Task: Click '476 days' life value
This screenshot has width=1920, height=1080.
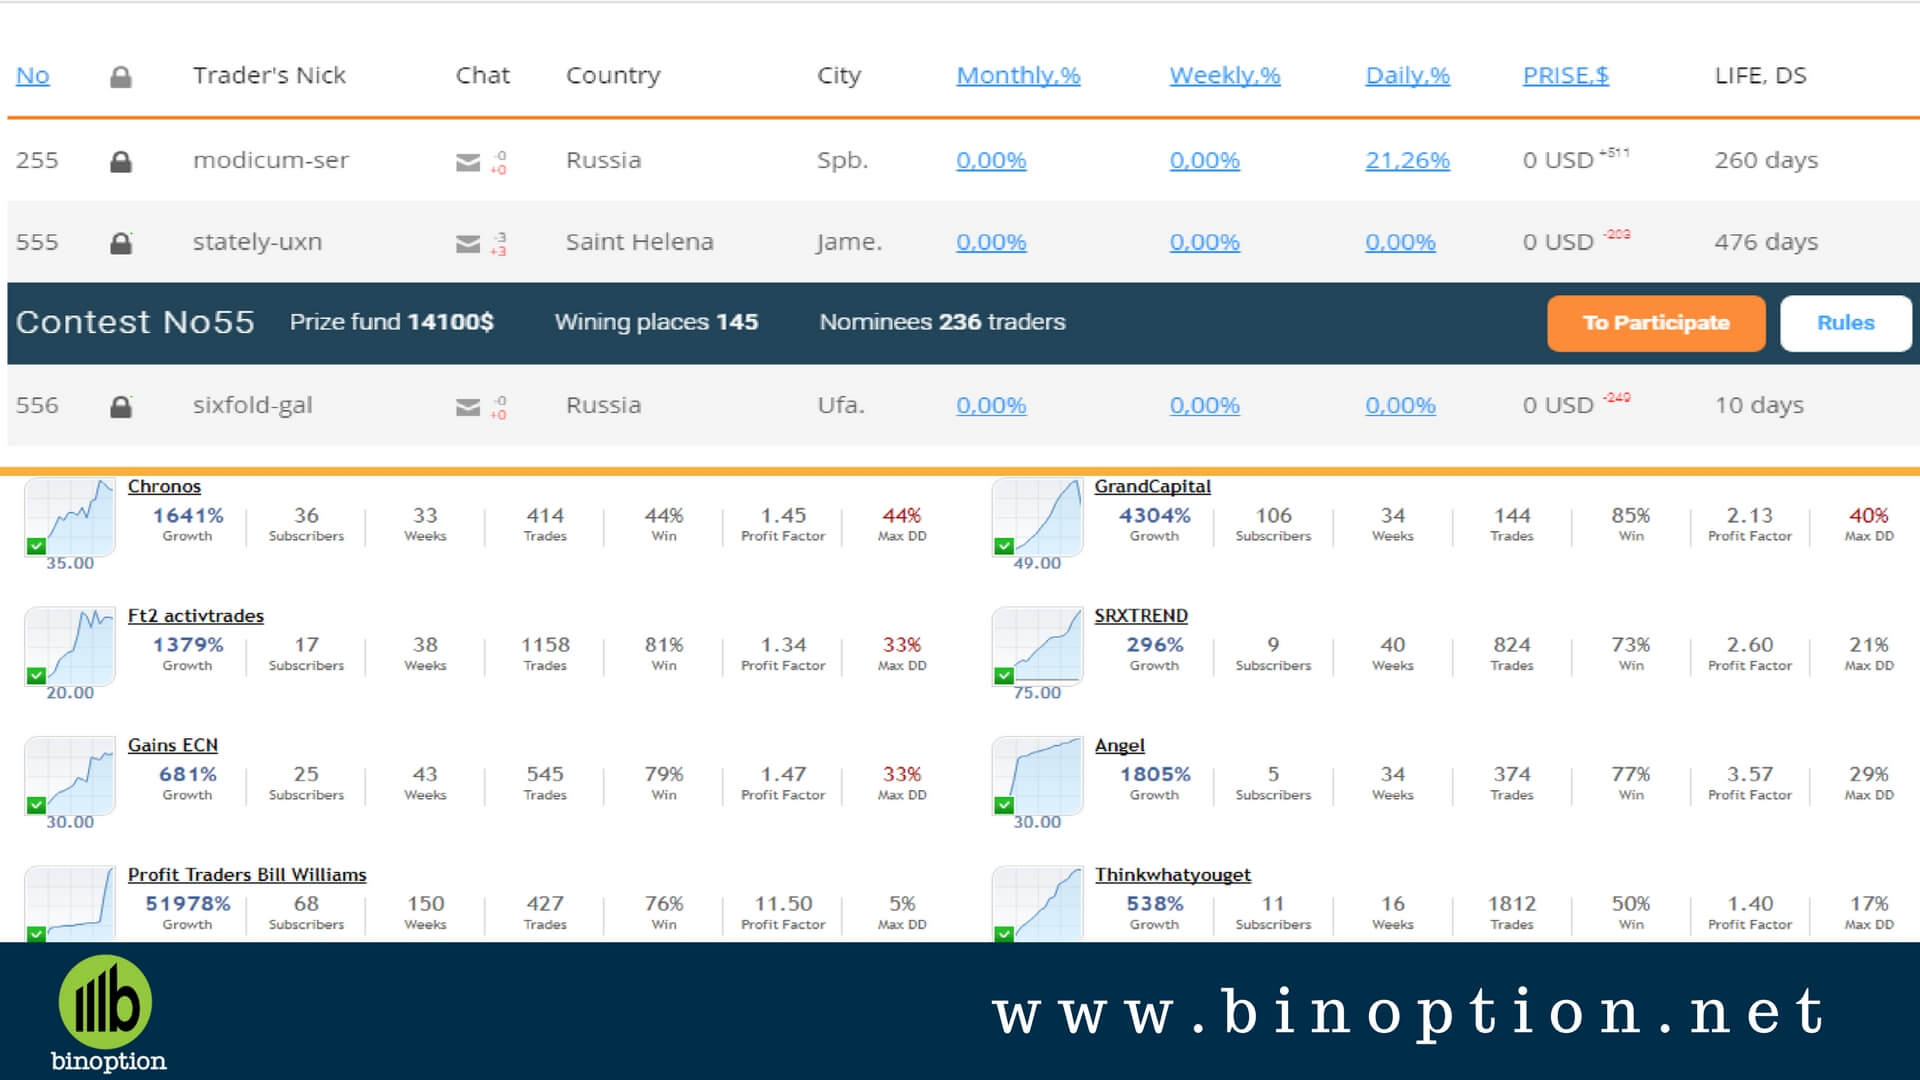Action: (x=1766, y=243)
